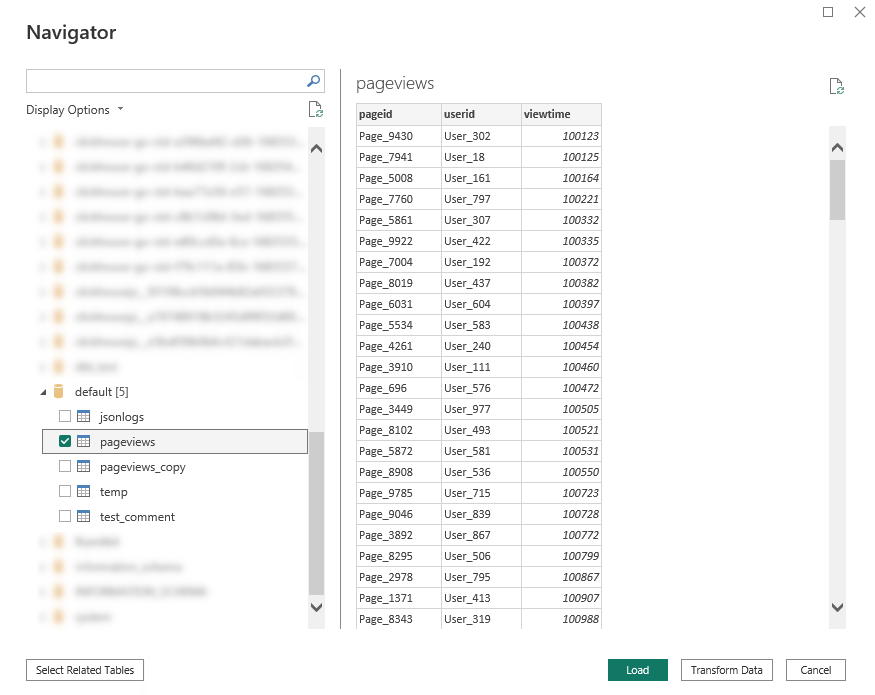Collapse the default database node
This screenshot has height=695, width=875.
[43, 392]
